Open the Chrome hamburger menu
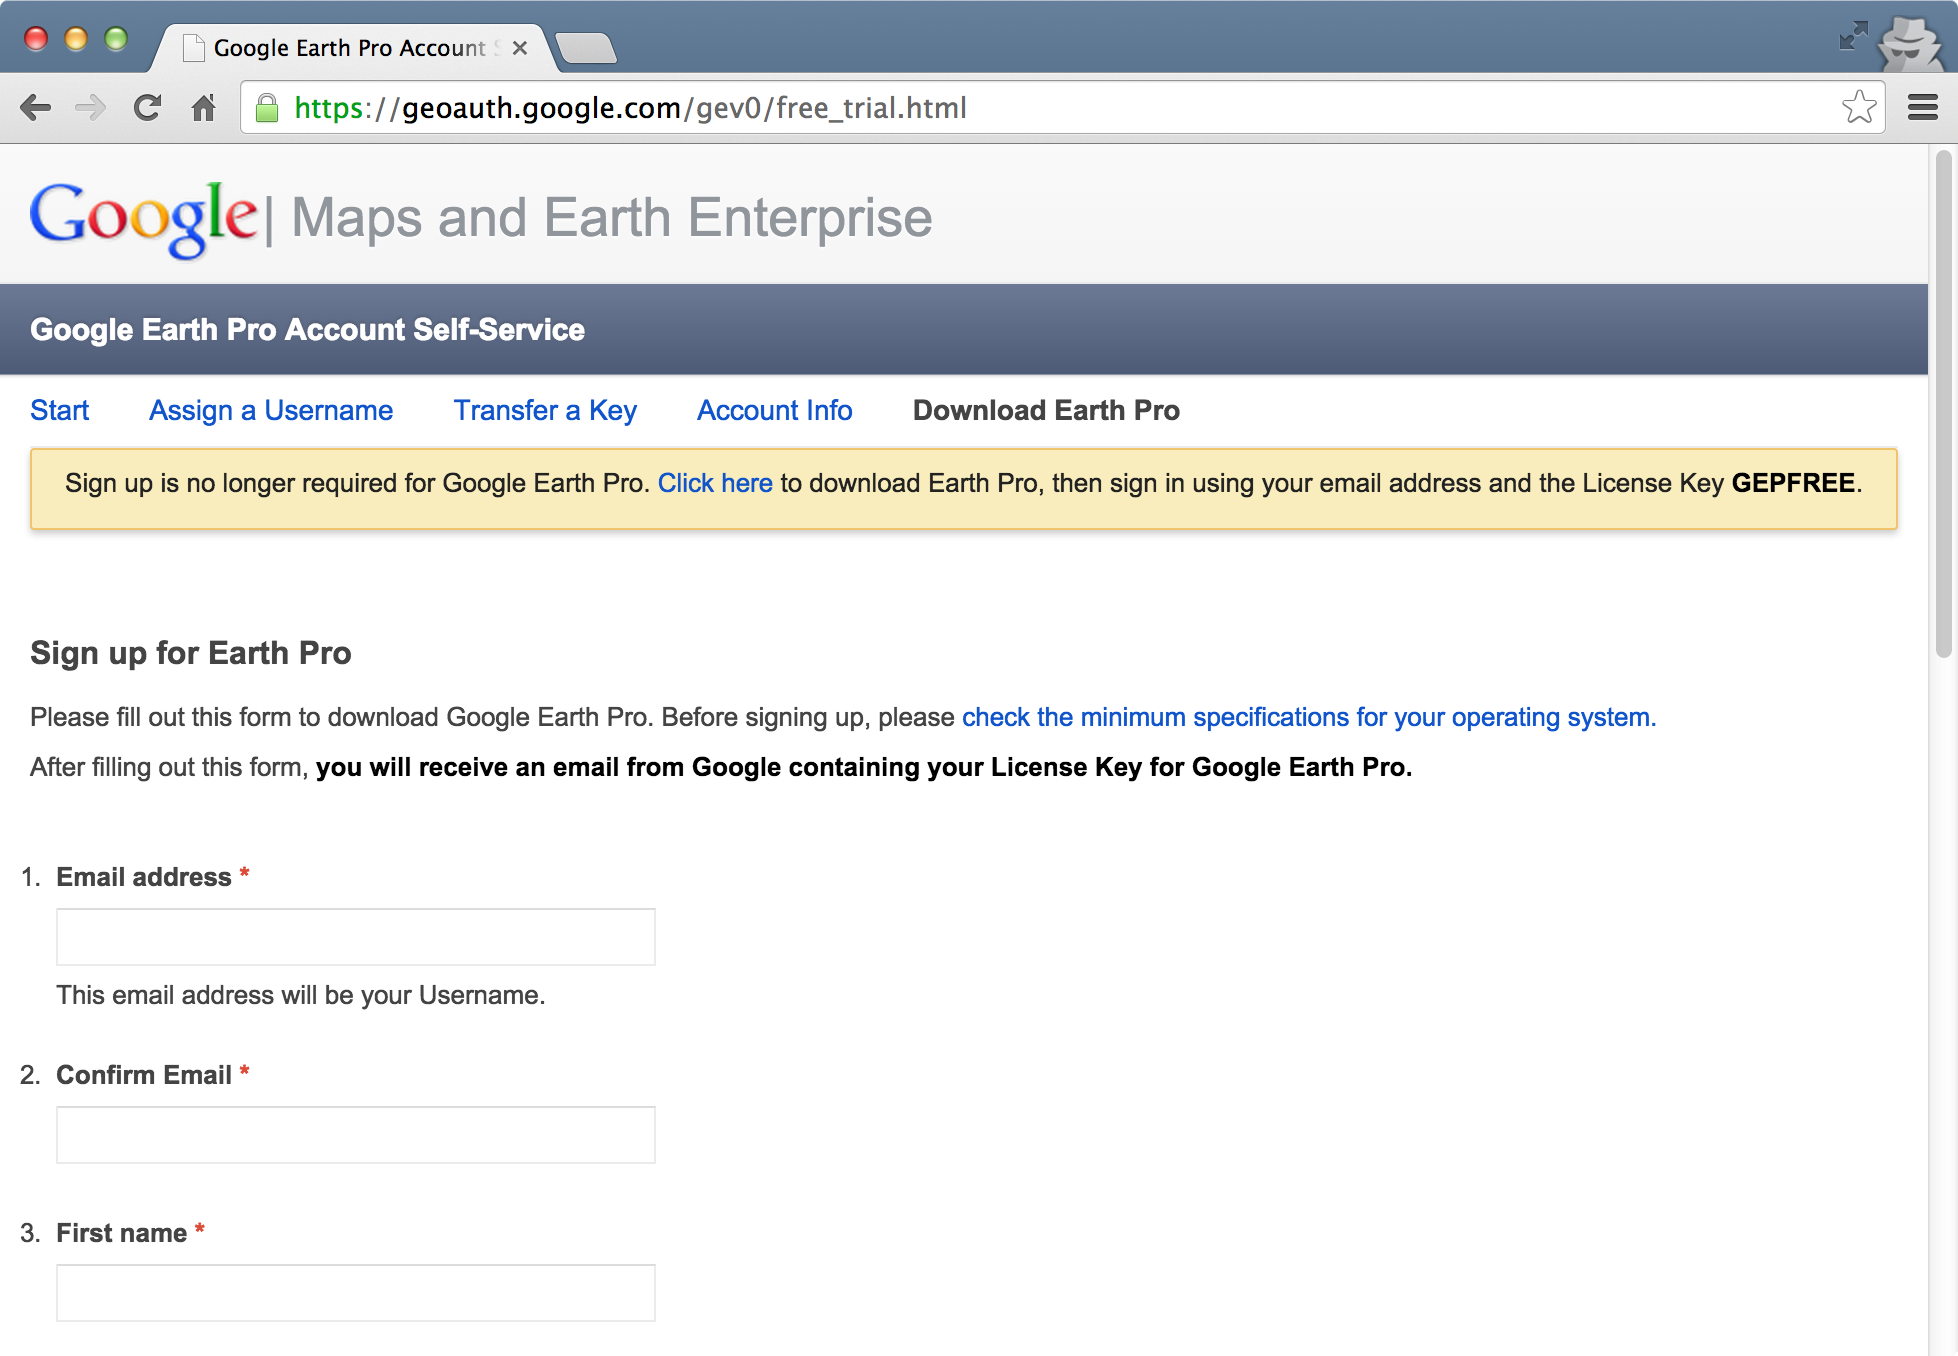This screenshot has height=1356, width=1958. coord(1923,107)
